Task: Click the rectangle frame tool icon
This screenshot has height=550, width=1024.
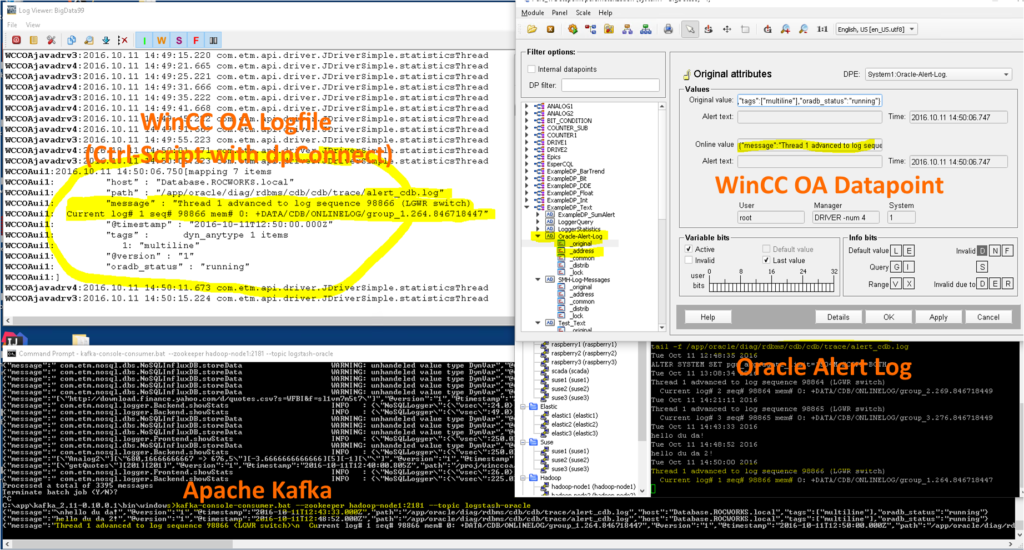Action: click(745, 29)
